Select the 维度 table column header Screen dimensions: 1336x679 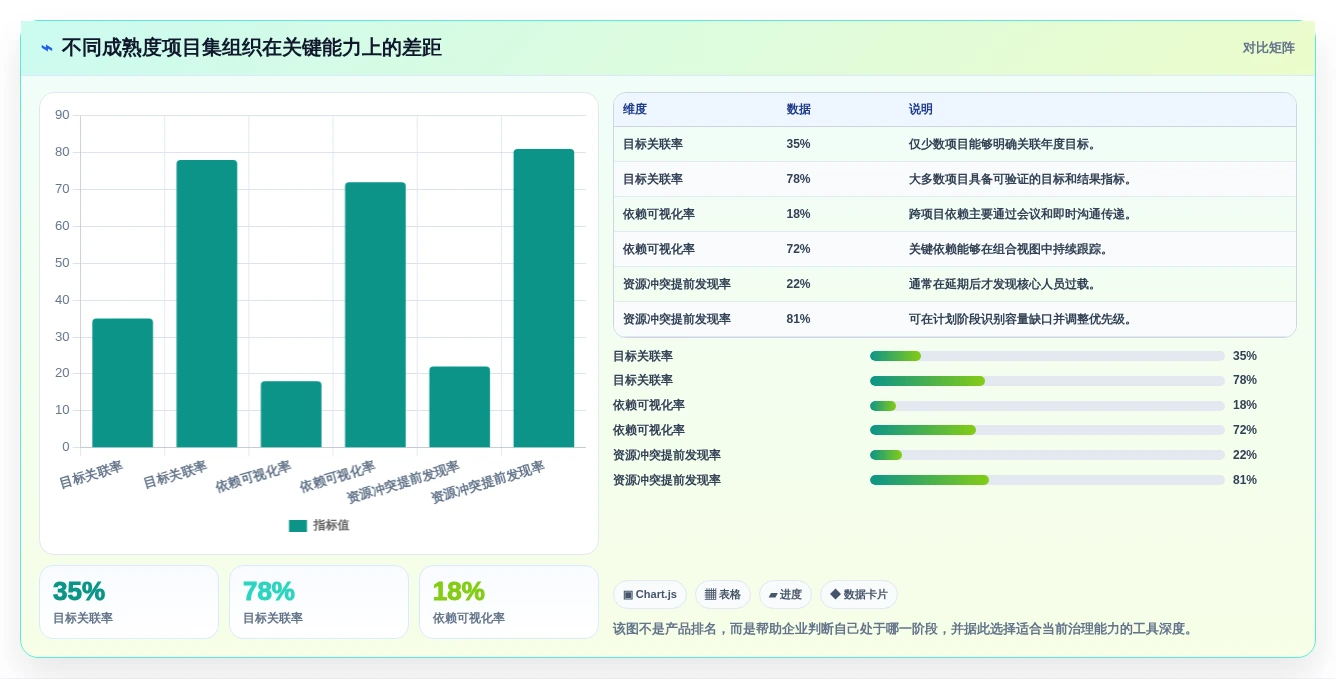coord(635,109)
